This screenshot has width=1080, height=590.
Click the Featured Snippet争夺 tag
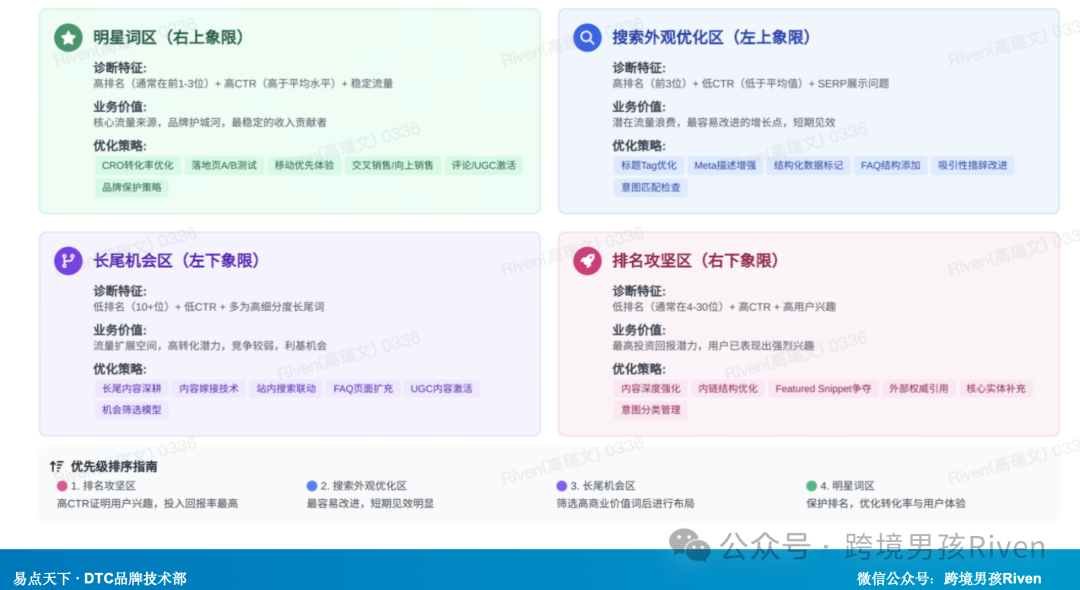823,388
